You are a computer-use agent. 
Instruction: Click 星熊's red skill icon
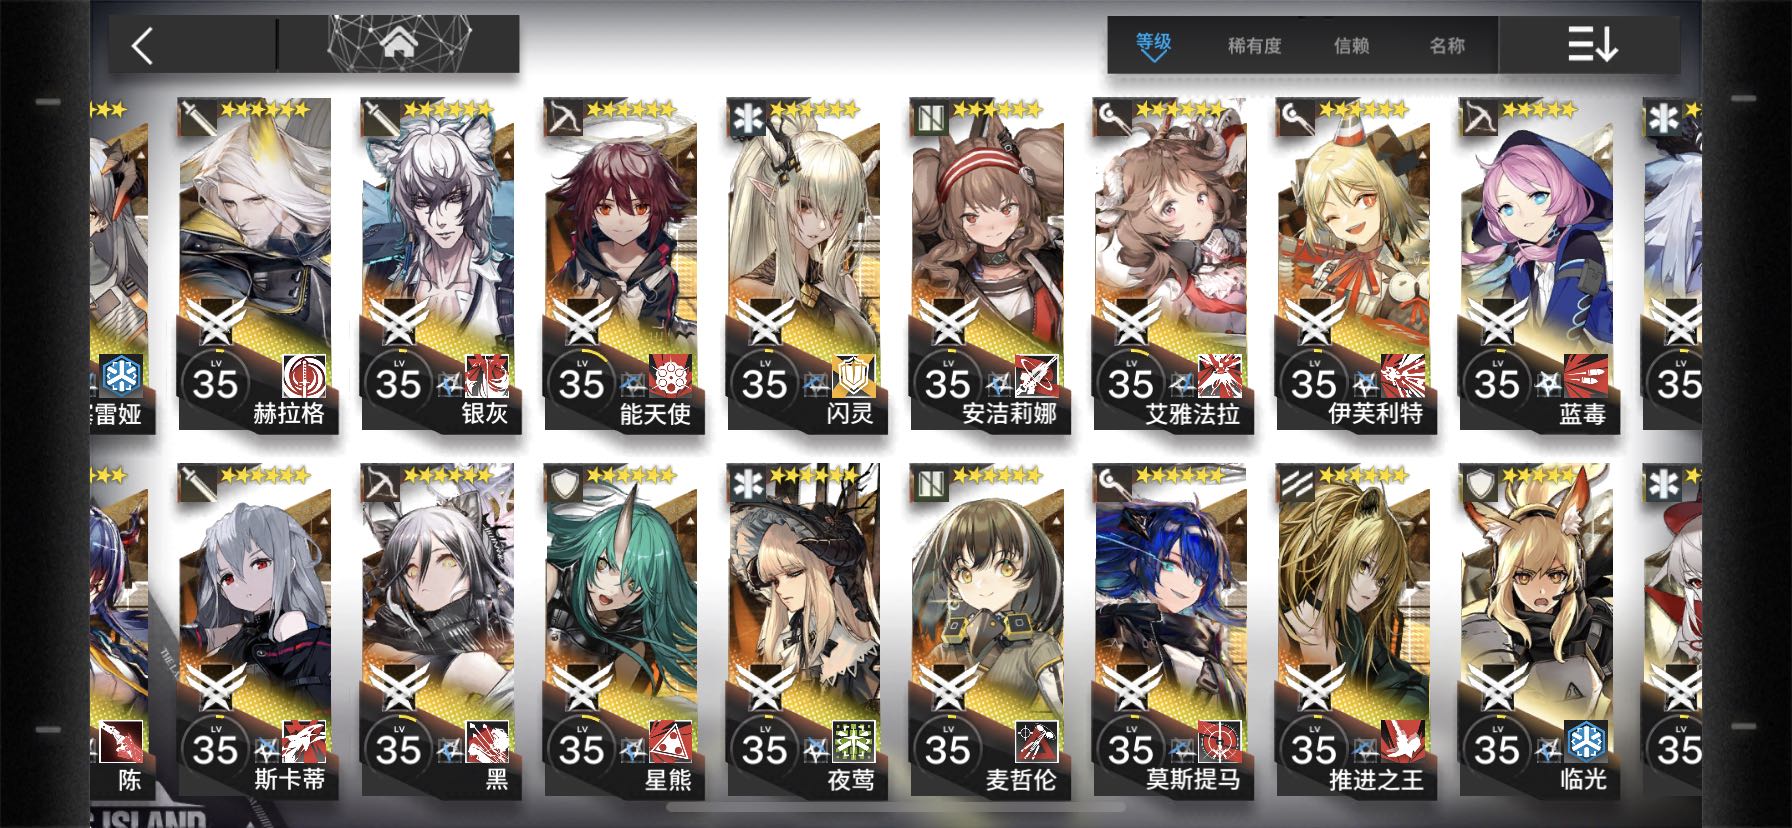coord(671,742)
